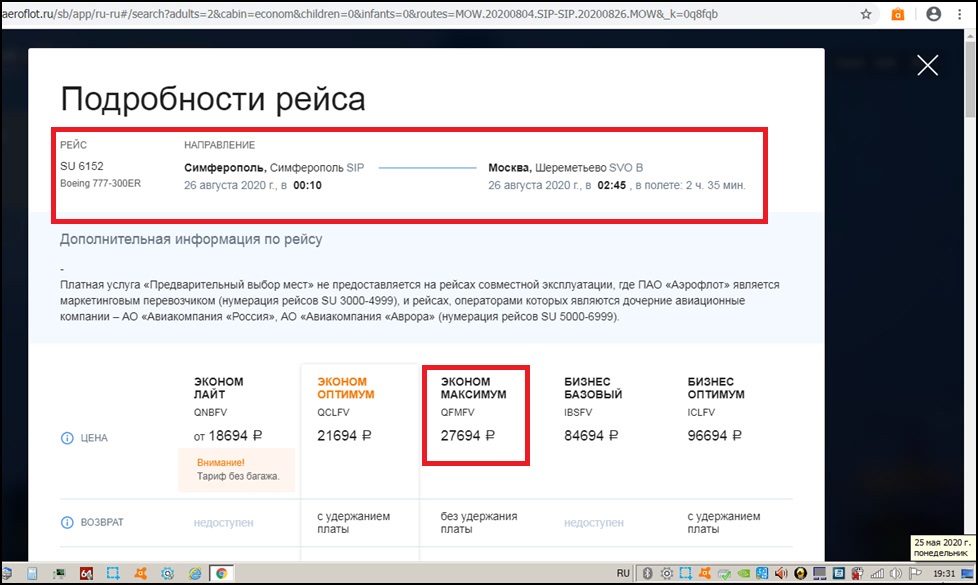Select the БИЗНЕС БАЗОВЫЙ fare column
Image resolution: width=978 pixels, height=585 pixels.
[593, 388]
